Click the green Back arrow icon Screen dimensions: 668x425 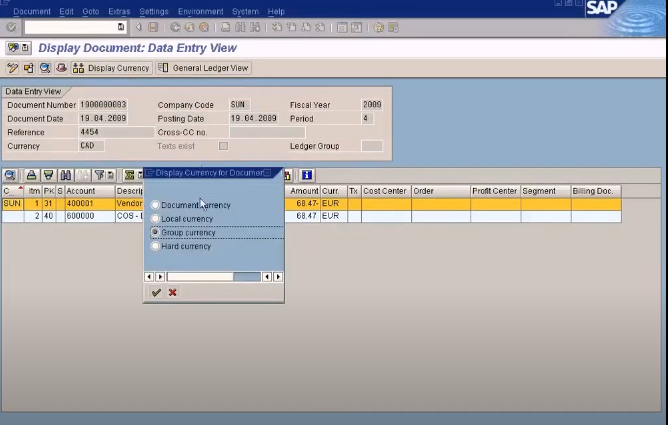(175, 27)
